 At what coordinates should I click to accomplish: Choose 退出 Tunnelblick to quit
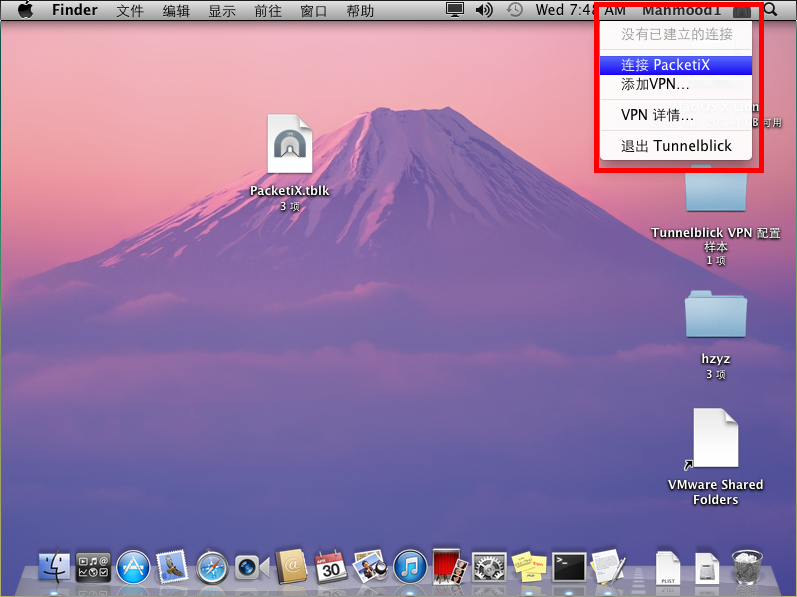click(x=676, y=146)
